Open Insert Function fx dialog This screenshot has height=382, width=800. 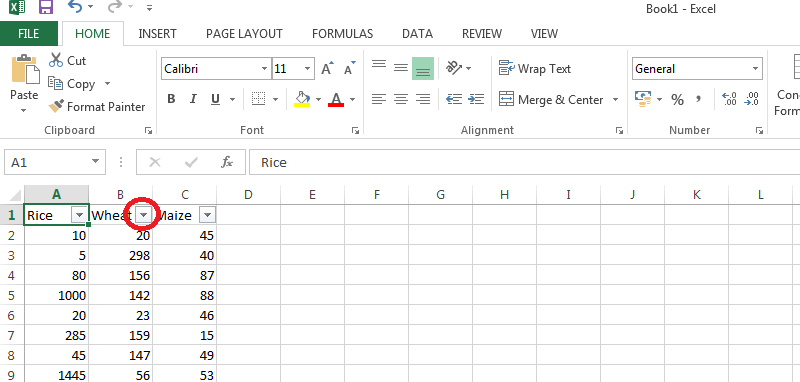pyautogui.click(x=227, y=162)
